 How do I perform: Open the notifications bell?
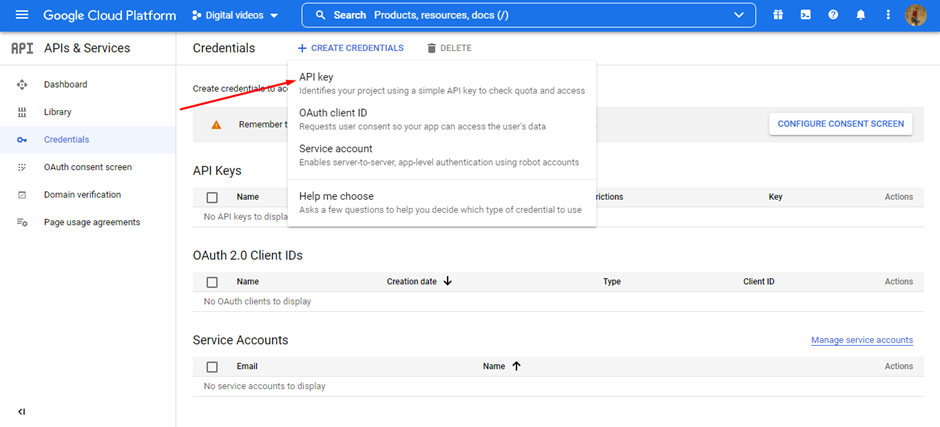861,15
